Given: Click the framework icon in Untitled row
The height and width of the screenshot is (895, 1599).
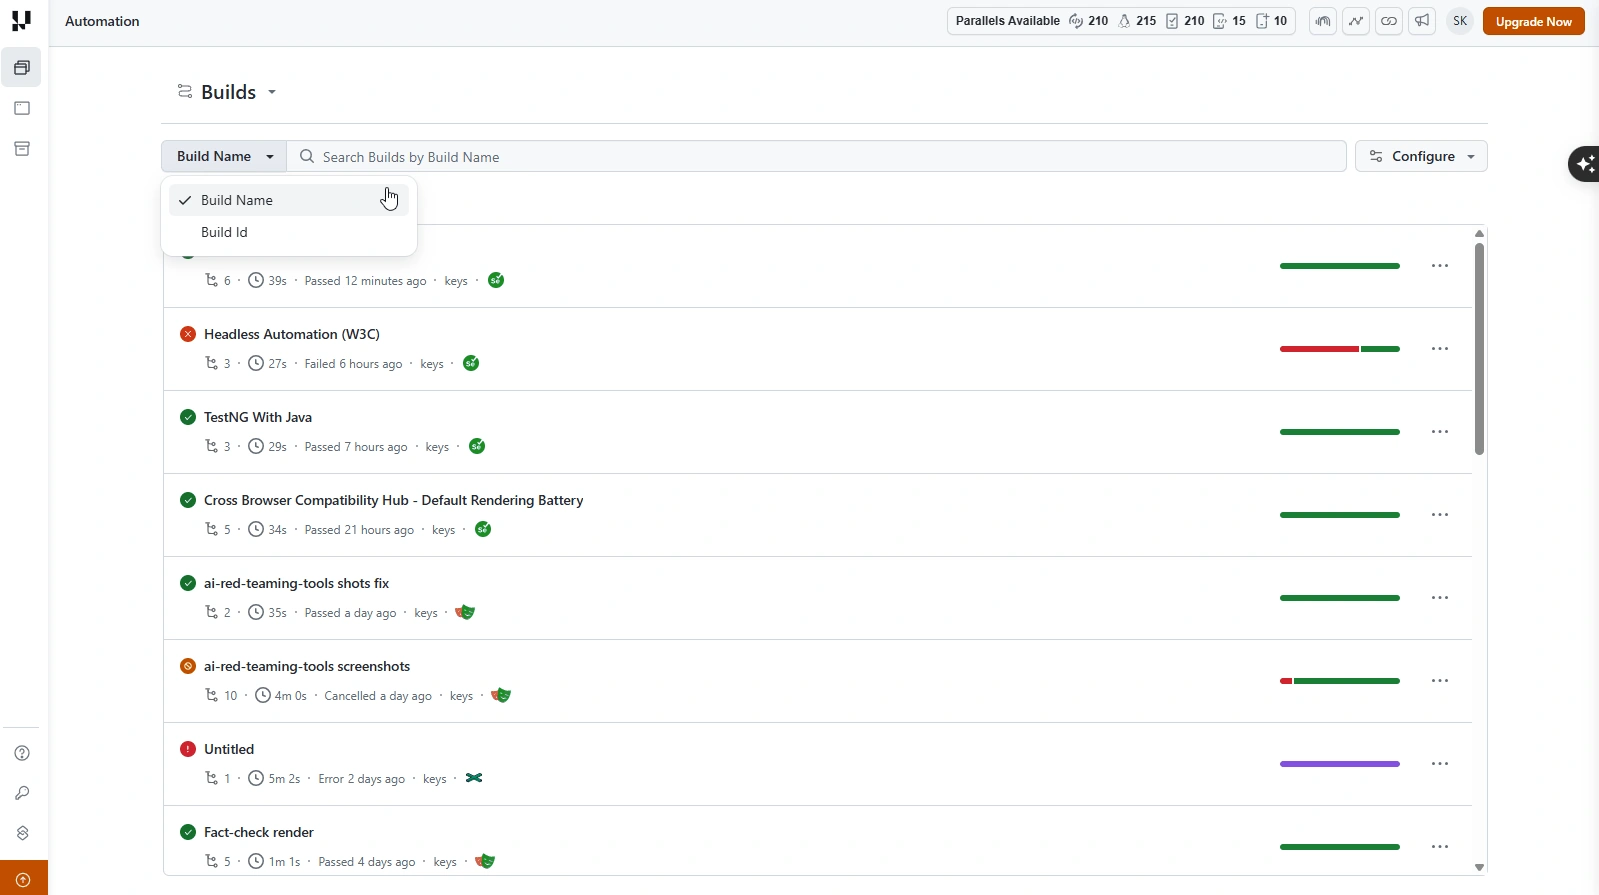Looking at the screenshot, I should [474, 778].
